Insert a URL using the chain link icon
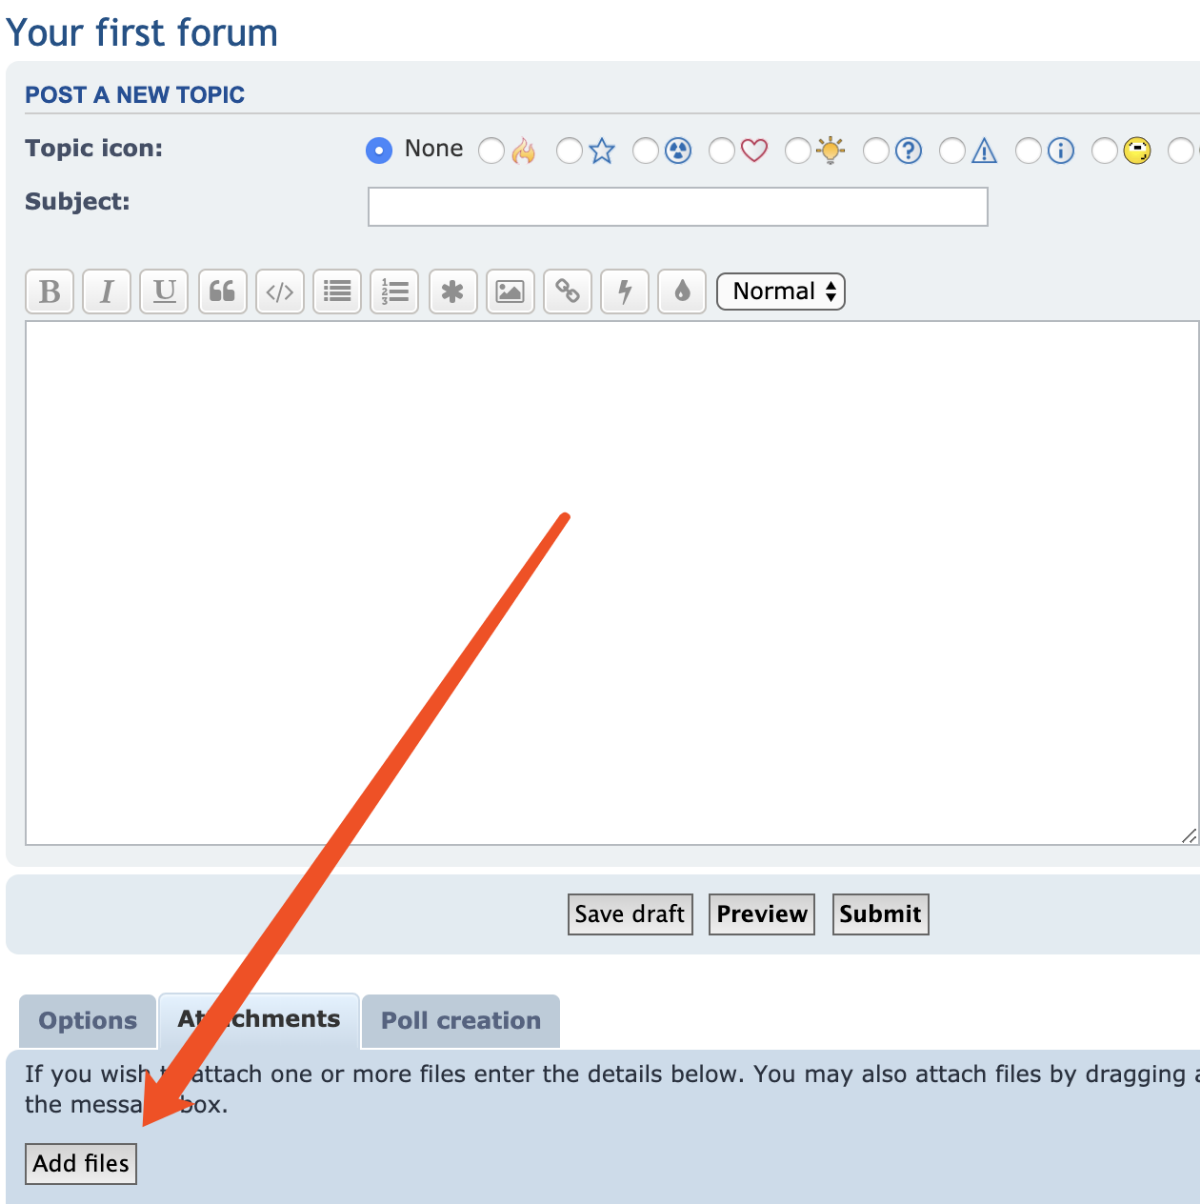 (568, 292)
